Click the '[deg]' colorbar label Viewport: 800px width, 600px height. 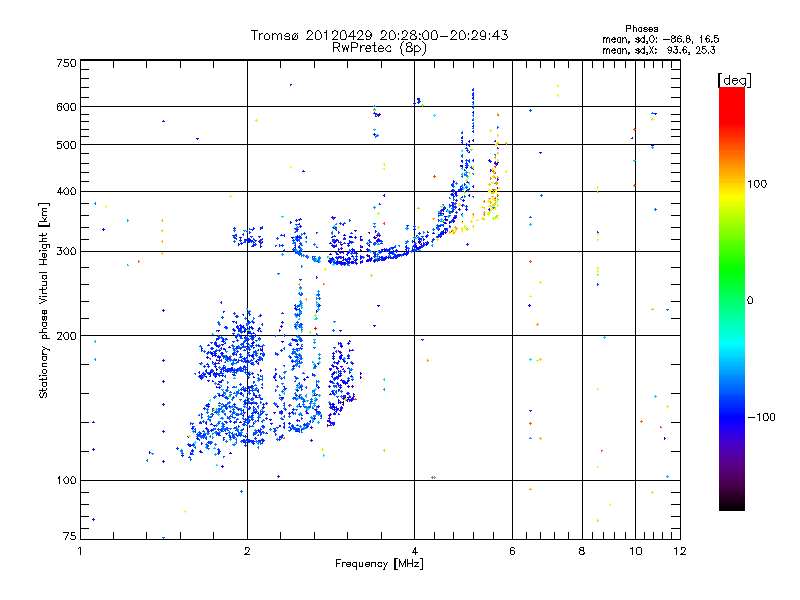734,80
